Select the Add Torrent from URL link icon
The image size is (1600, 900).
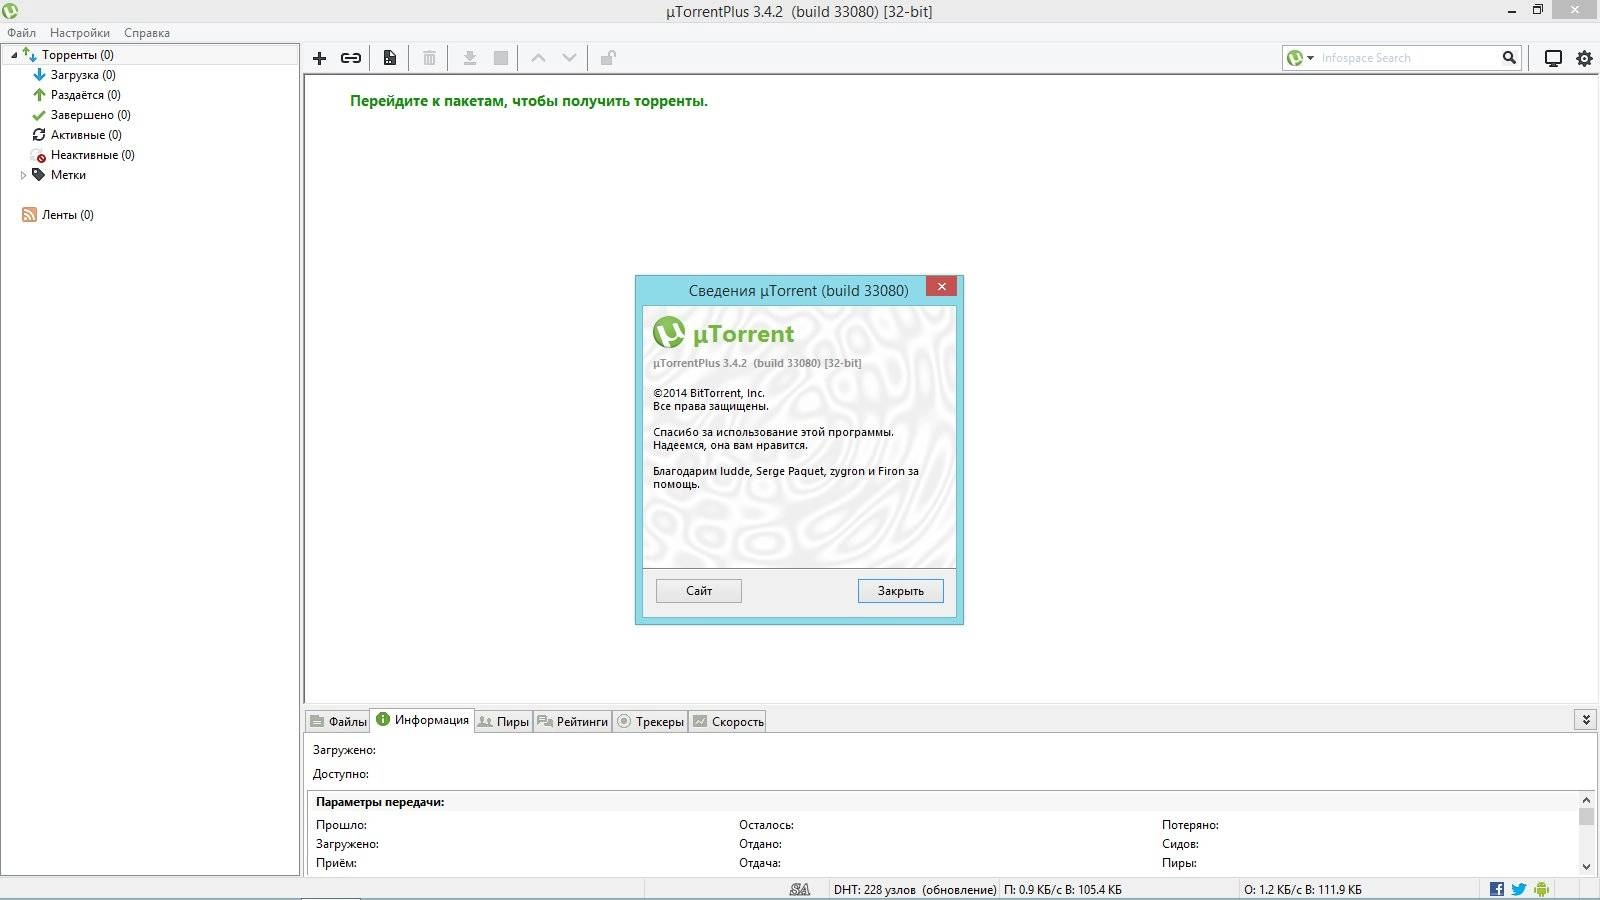coord(351,58)
